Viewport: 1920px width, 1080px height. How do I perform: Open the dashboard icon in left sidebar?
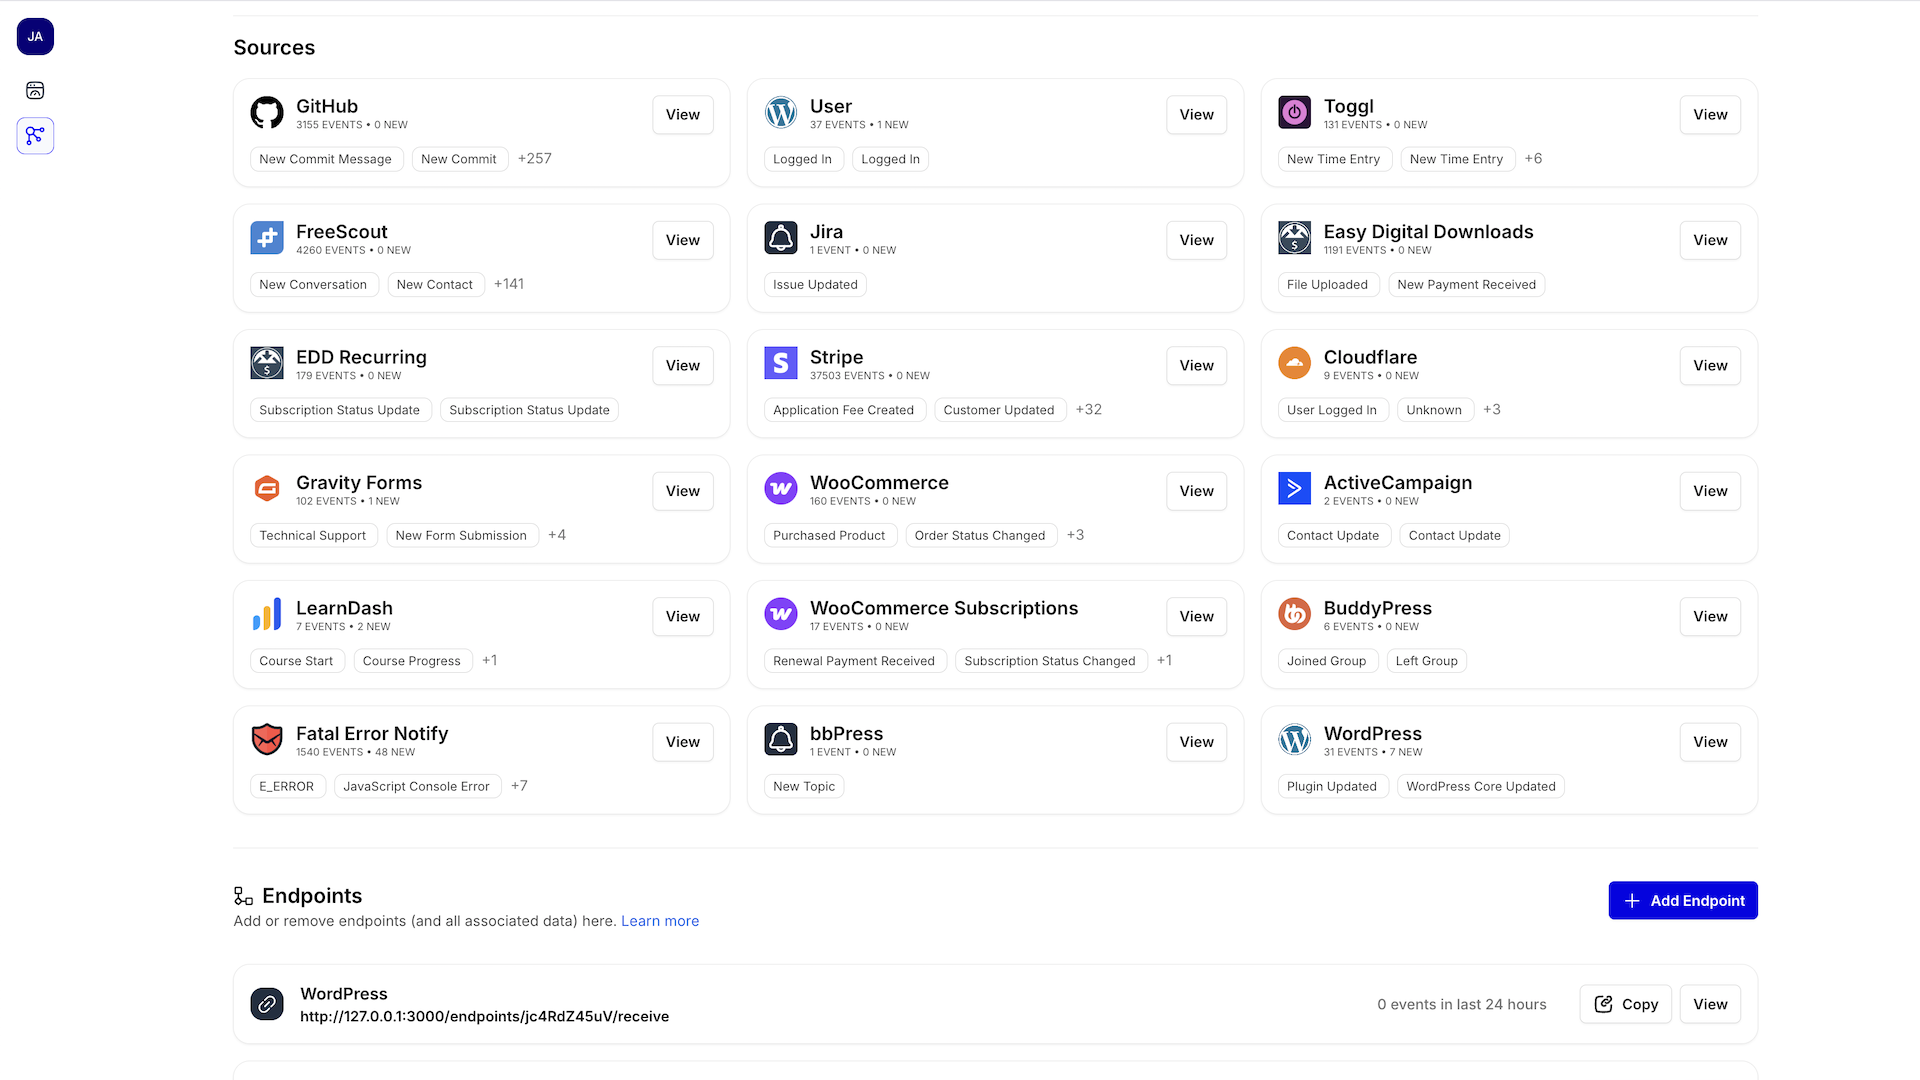35,90
